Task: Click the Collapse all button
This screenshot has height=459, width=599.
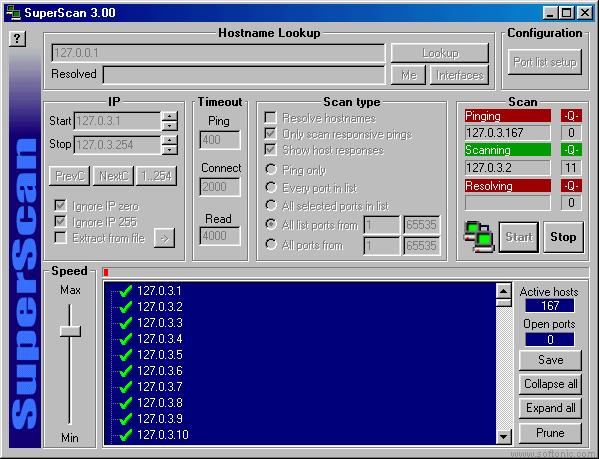Action: [550, 384]
